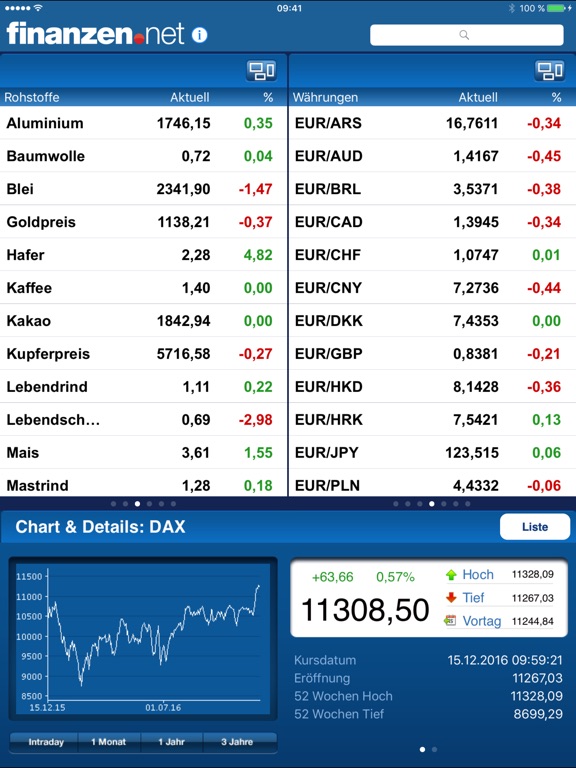The width and height of the screenshot is (576, 768).
Task: Tap the DAX chart thumbnail
Action: click(143, 639)
